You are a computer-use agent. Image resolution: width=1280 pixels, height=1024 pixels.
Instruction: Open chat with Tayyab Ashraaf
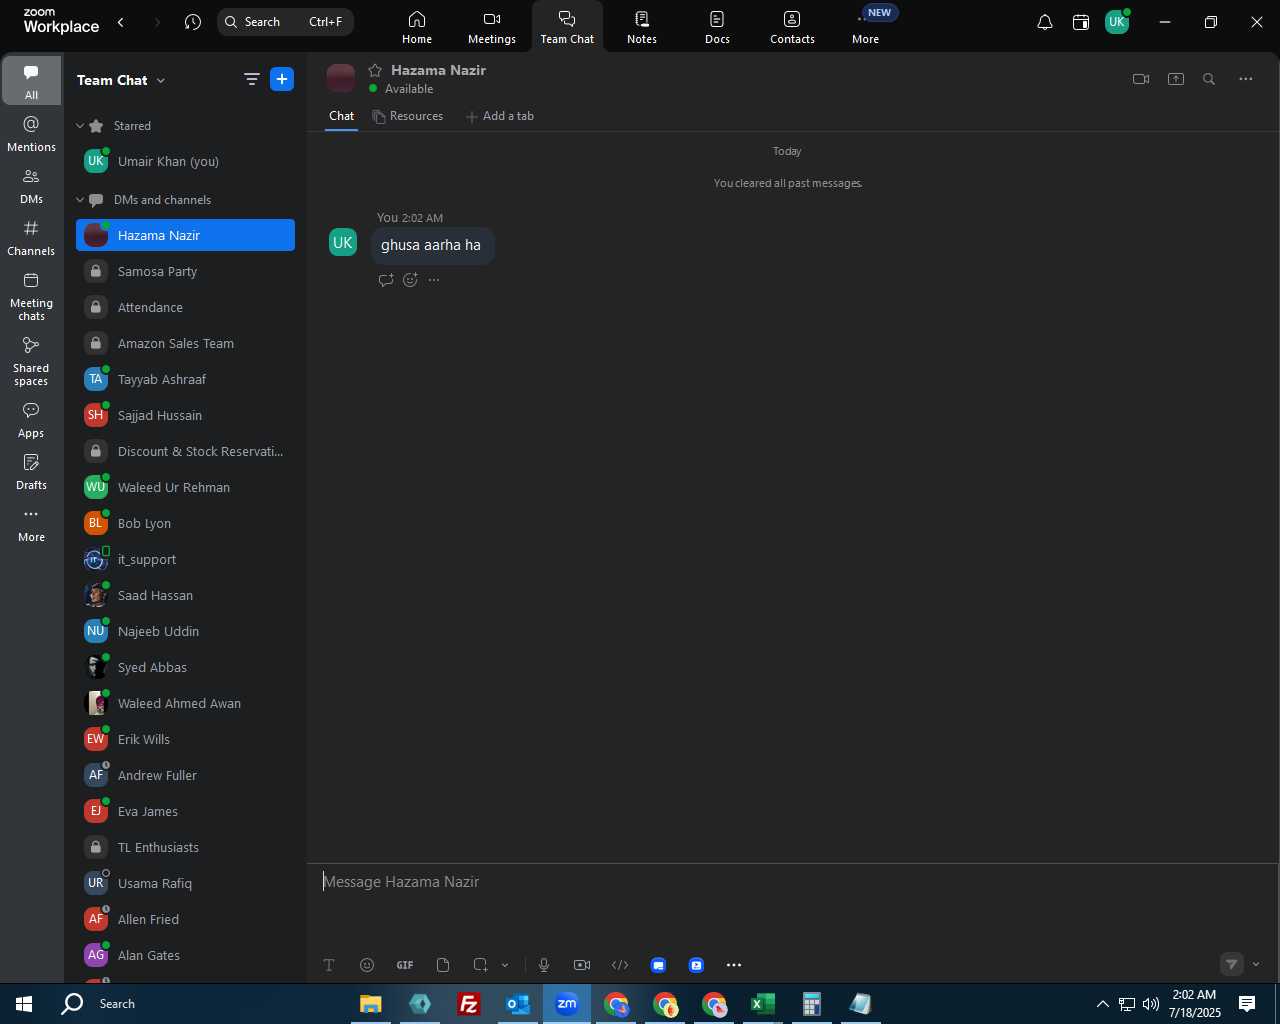click(185, 380)
